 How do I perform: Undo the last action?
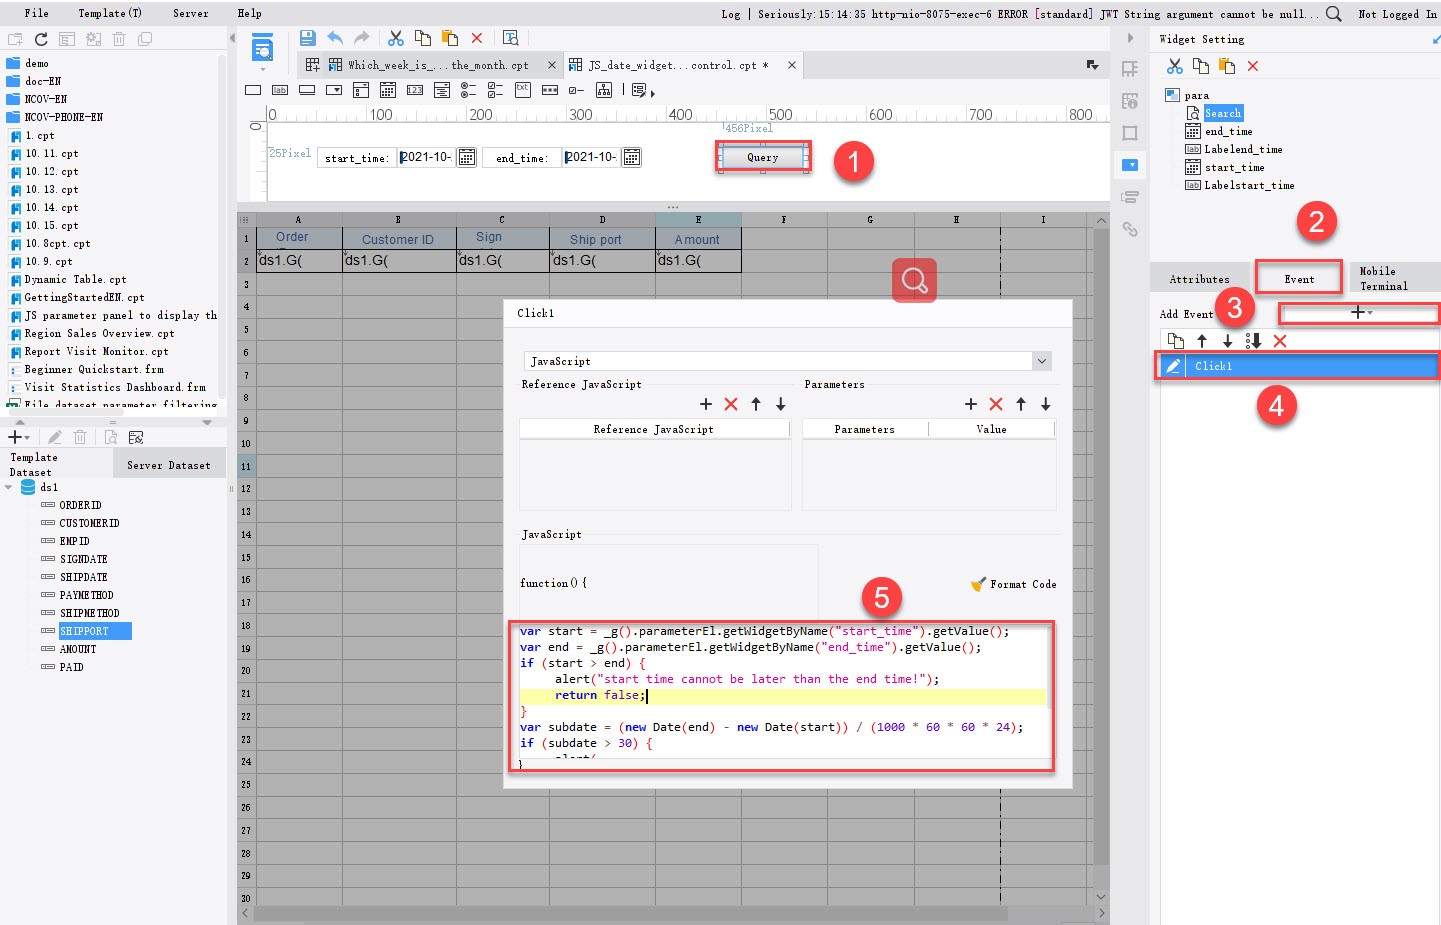click(334, 38)
